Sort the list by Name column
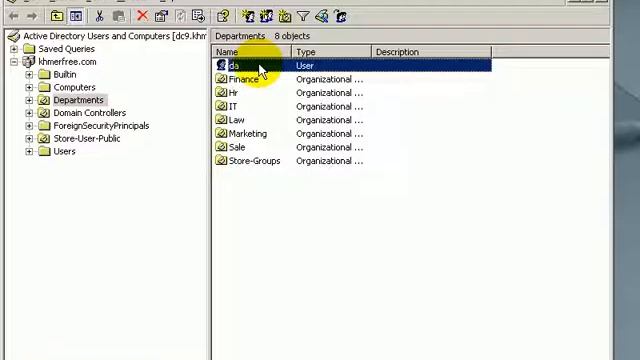 coord(251,52)
